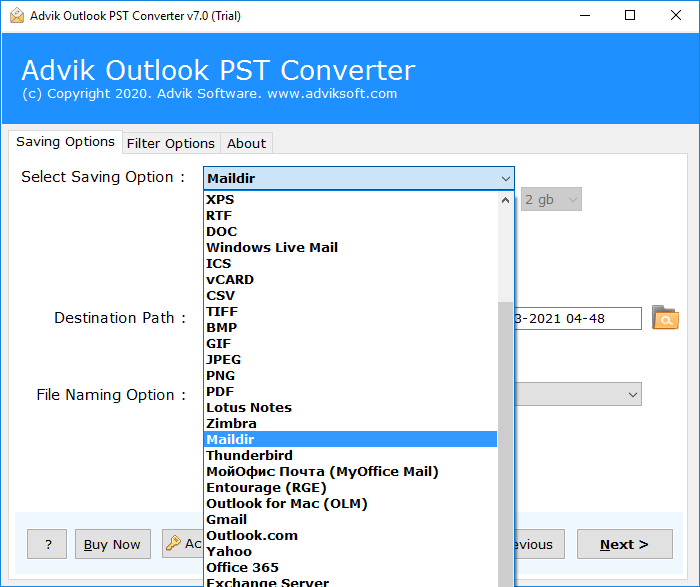
Task: Click the Destination Path text field
Action: click(x=578, y=318)
